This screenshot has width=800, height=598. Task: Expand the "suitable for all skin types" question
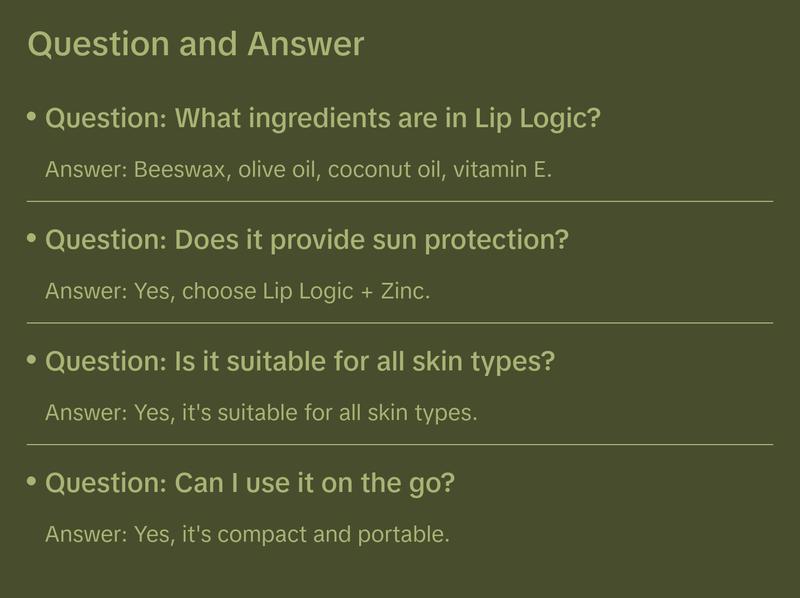pyautogui.click(x=300, y=362)
